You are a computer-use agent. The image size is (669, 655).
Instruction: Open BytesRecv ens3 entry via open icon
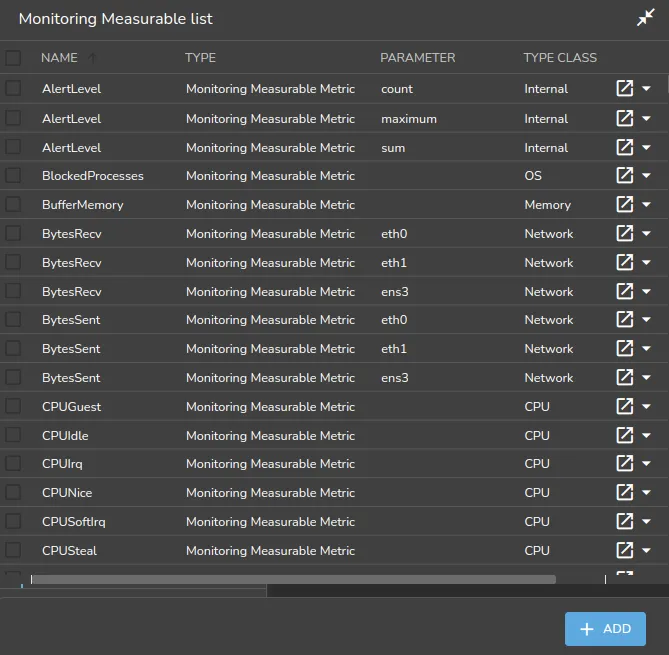[625, 291]
